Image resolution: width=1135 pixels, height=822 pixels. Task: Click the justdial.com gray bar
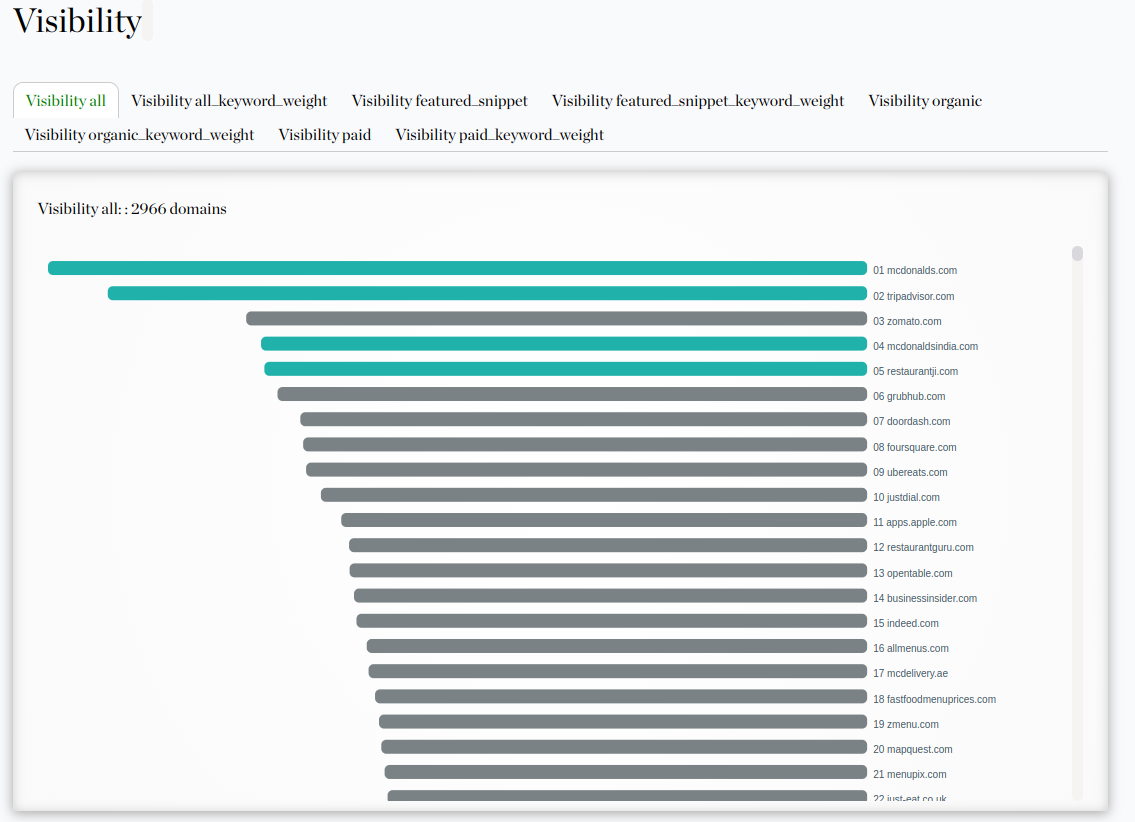[594, 495]
